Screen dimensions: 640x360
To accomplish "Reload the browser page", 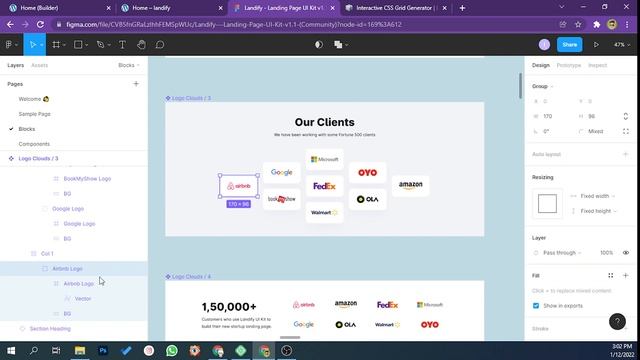I will point(40,24).
